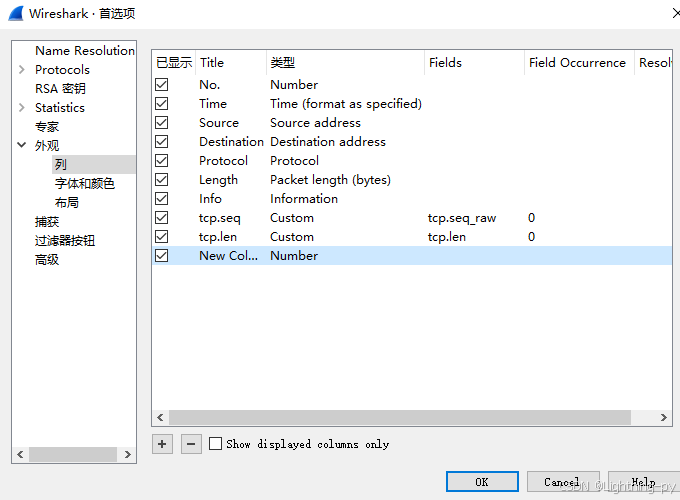Open 字体和颜色 preferences

85,183
